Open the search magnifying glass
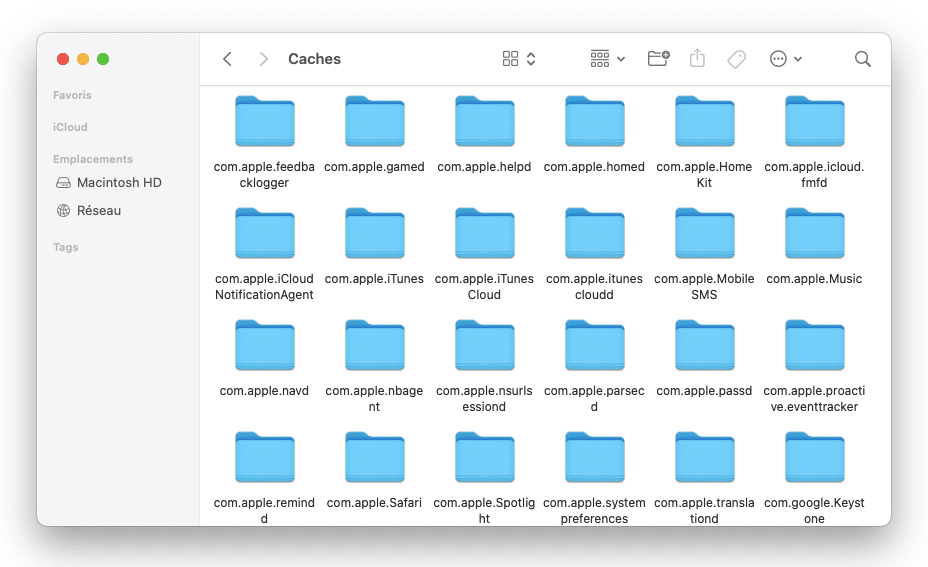The height and width of the screenshot is (567, 928). click(862, 59)
